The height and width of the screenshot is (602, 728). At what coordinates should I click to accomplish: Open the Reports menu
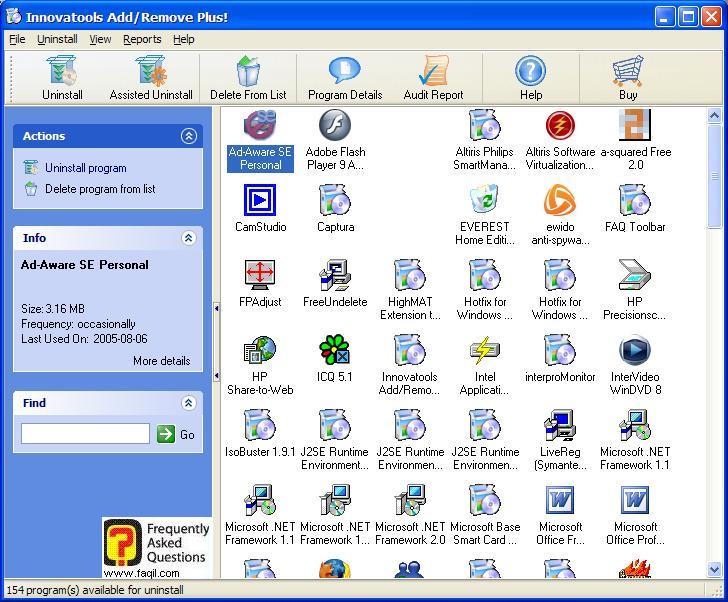pos(142,39)
